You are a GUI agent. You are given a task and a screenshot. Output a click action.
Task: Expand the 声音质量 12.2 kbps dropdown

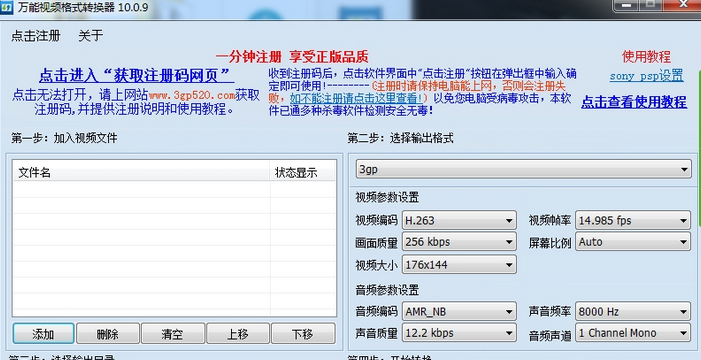click(460, 333)
